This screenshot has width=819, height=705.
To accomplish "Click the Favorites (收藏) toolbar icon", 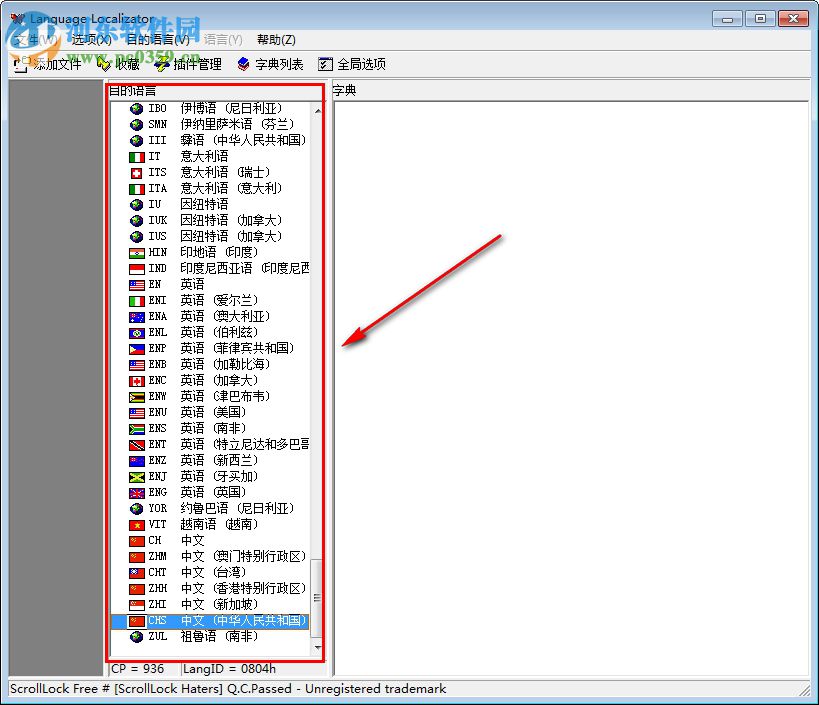I will pos(104,62).
